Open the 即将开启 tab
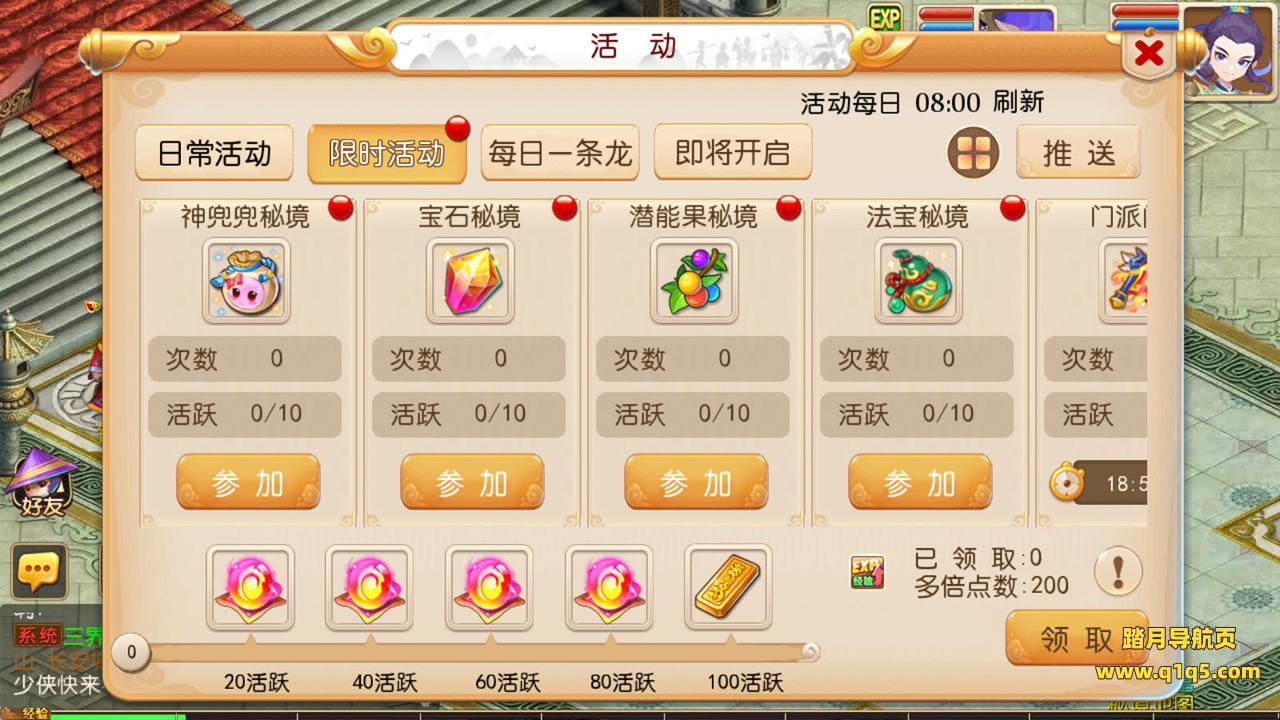Image resolution: width=1280 pixels, height=720 pixels. (733, 153)
